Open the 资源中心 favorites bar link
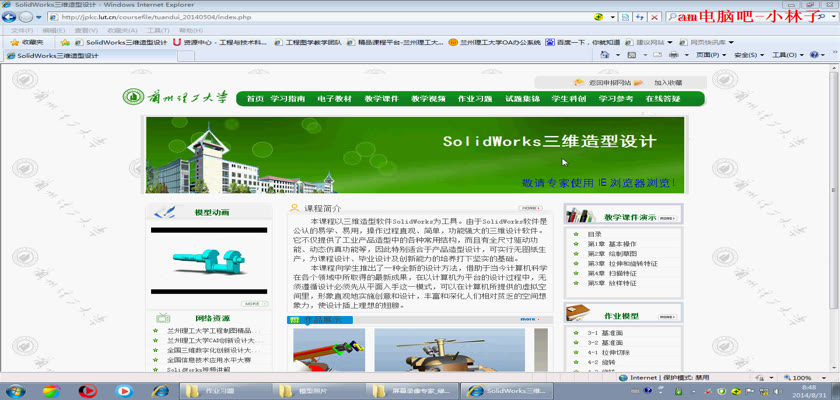The height and width of the screenshot is (400, 840). coord(220,42)
